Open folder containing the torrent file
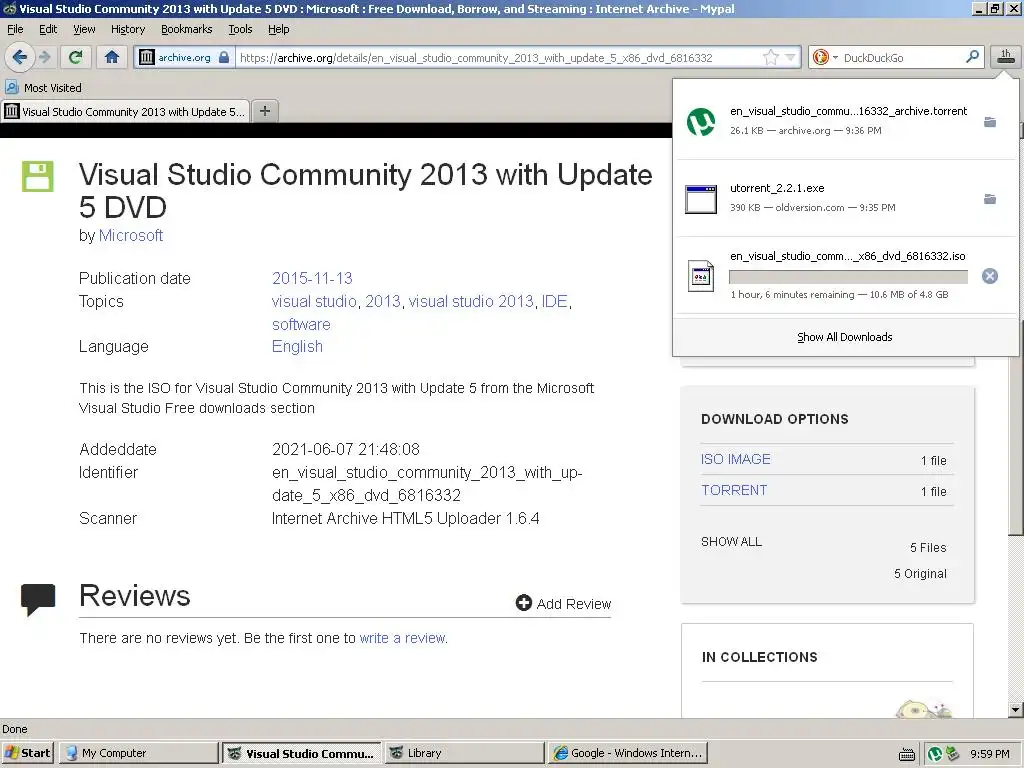Image resolution: width=1024 pixels, height=768 pixels. [990, 122]
